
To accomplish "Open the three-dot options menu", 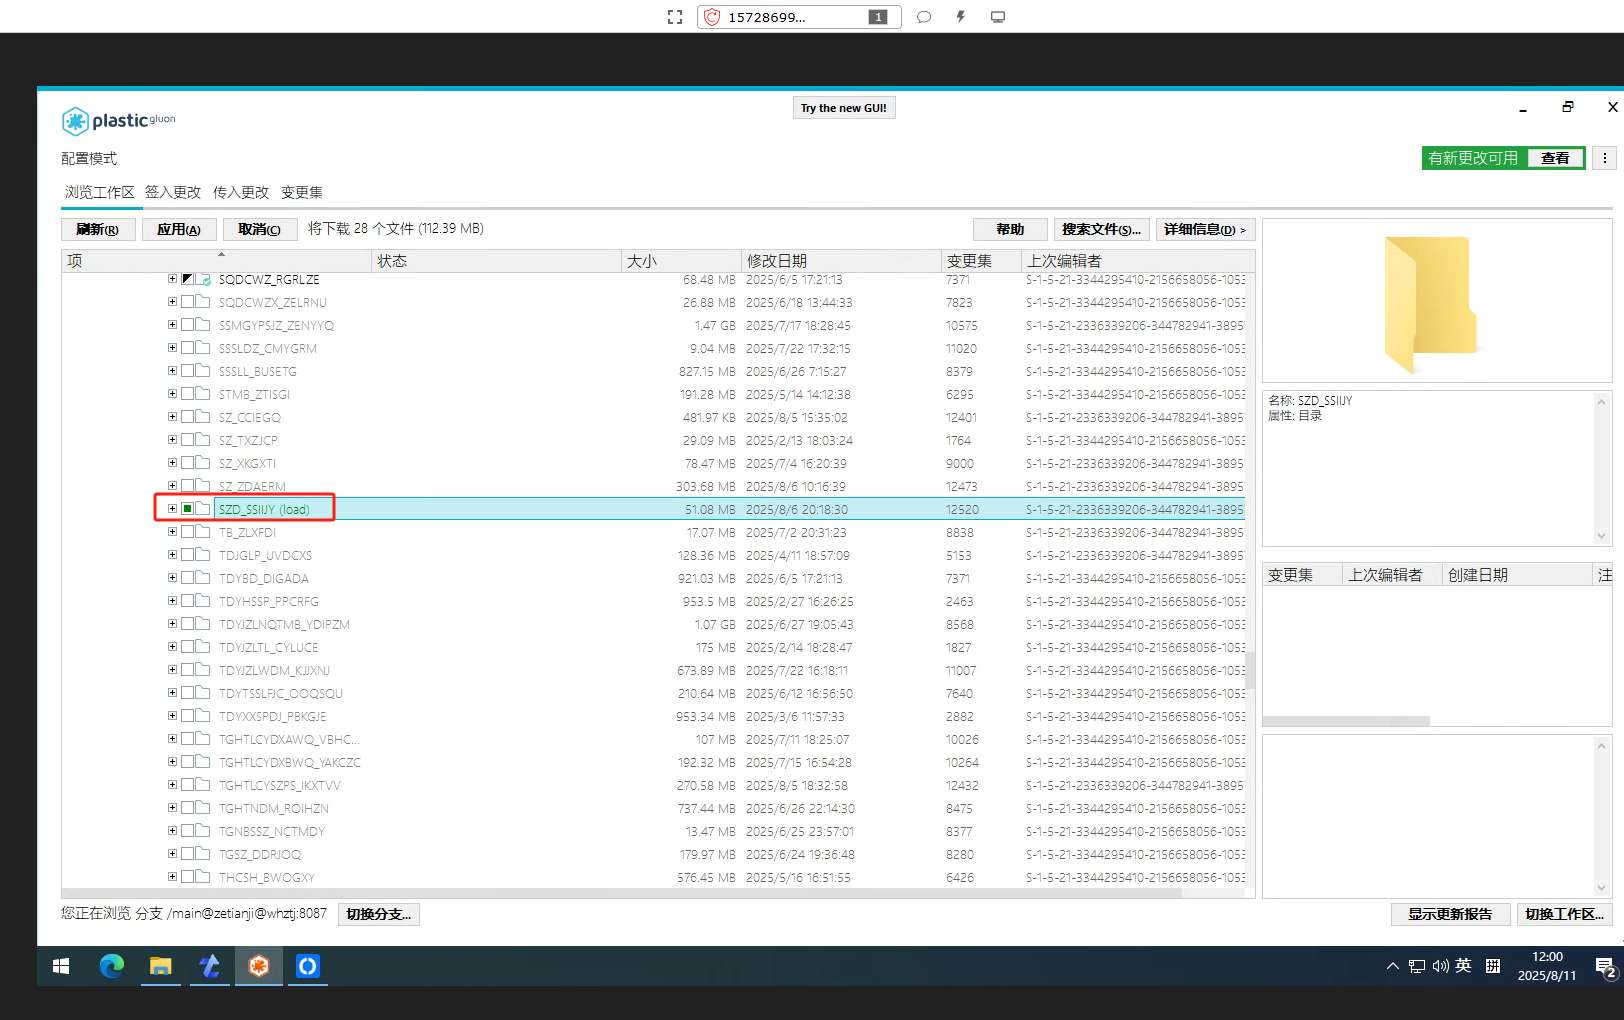I will point(1604,158).
